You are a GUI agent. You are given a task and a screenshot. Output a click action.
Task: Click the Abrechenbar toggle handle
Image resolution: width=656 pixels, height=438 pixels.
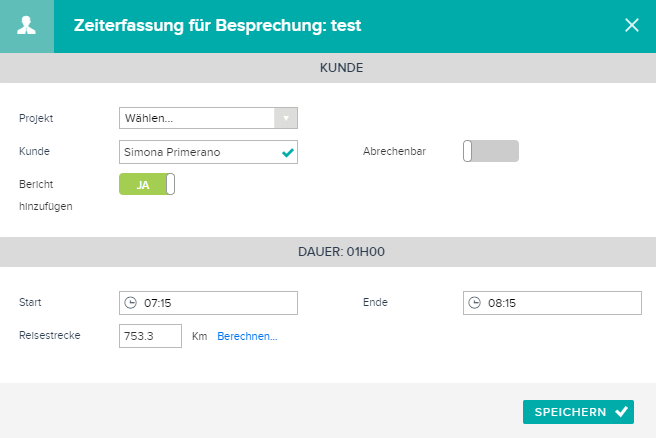pos(467,151)
